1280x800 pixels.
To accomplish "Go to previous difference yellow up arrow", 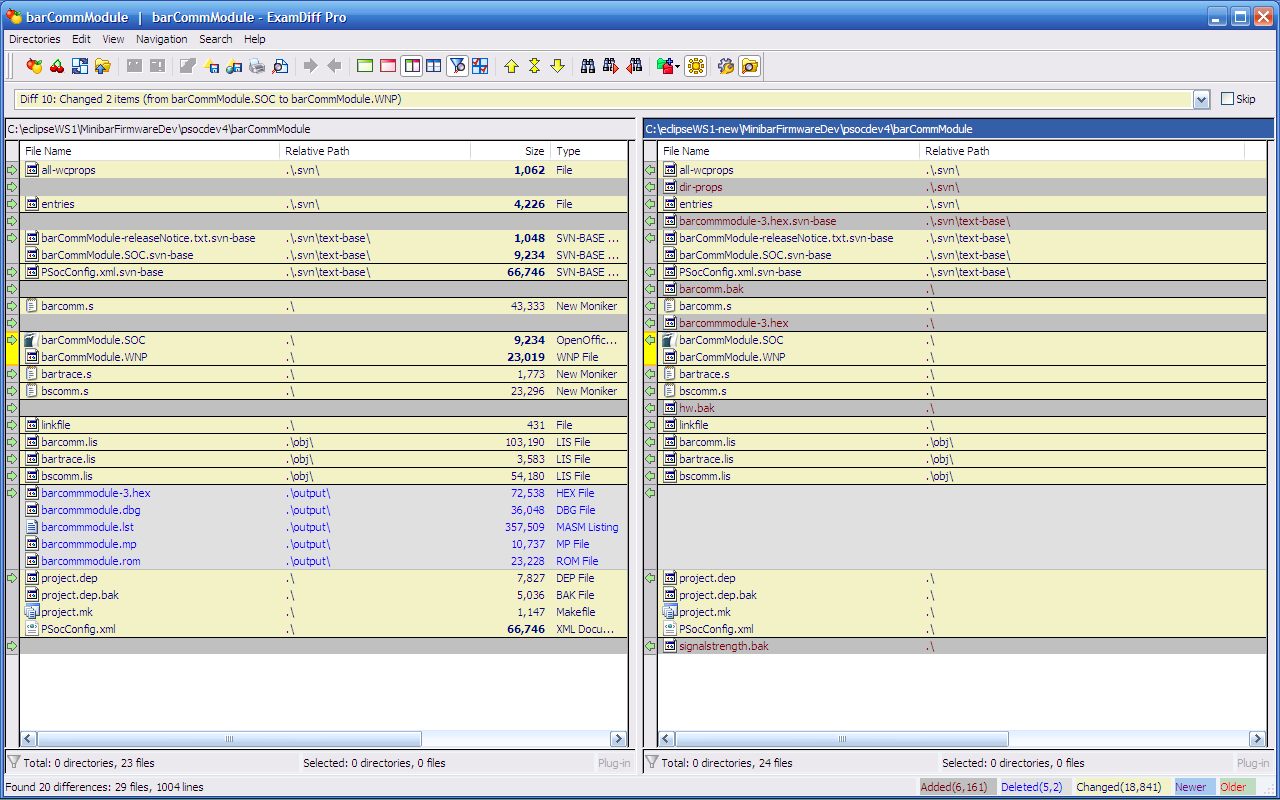I will pyautogui.click(x=511, y=66).
